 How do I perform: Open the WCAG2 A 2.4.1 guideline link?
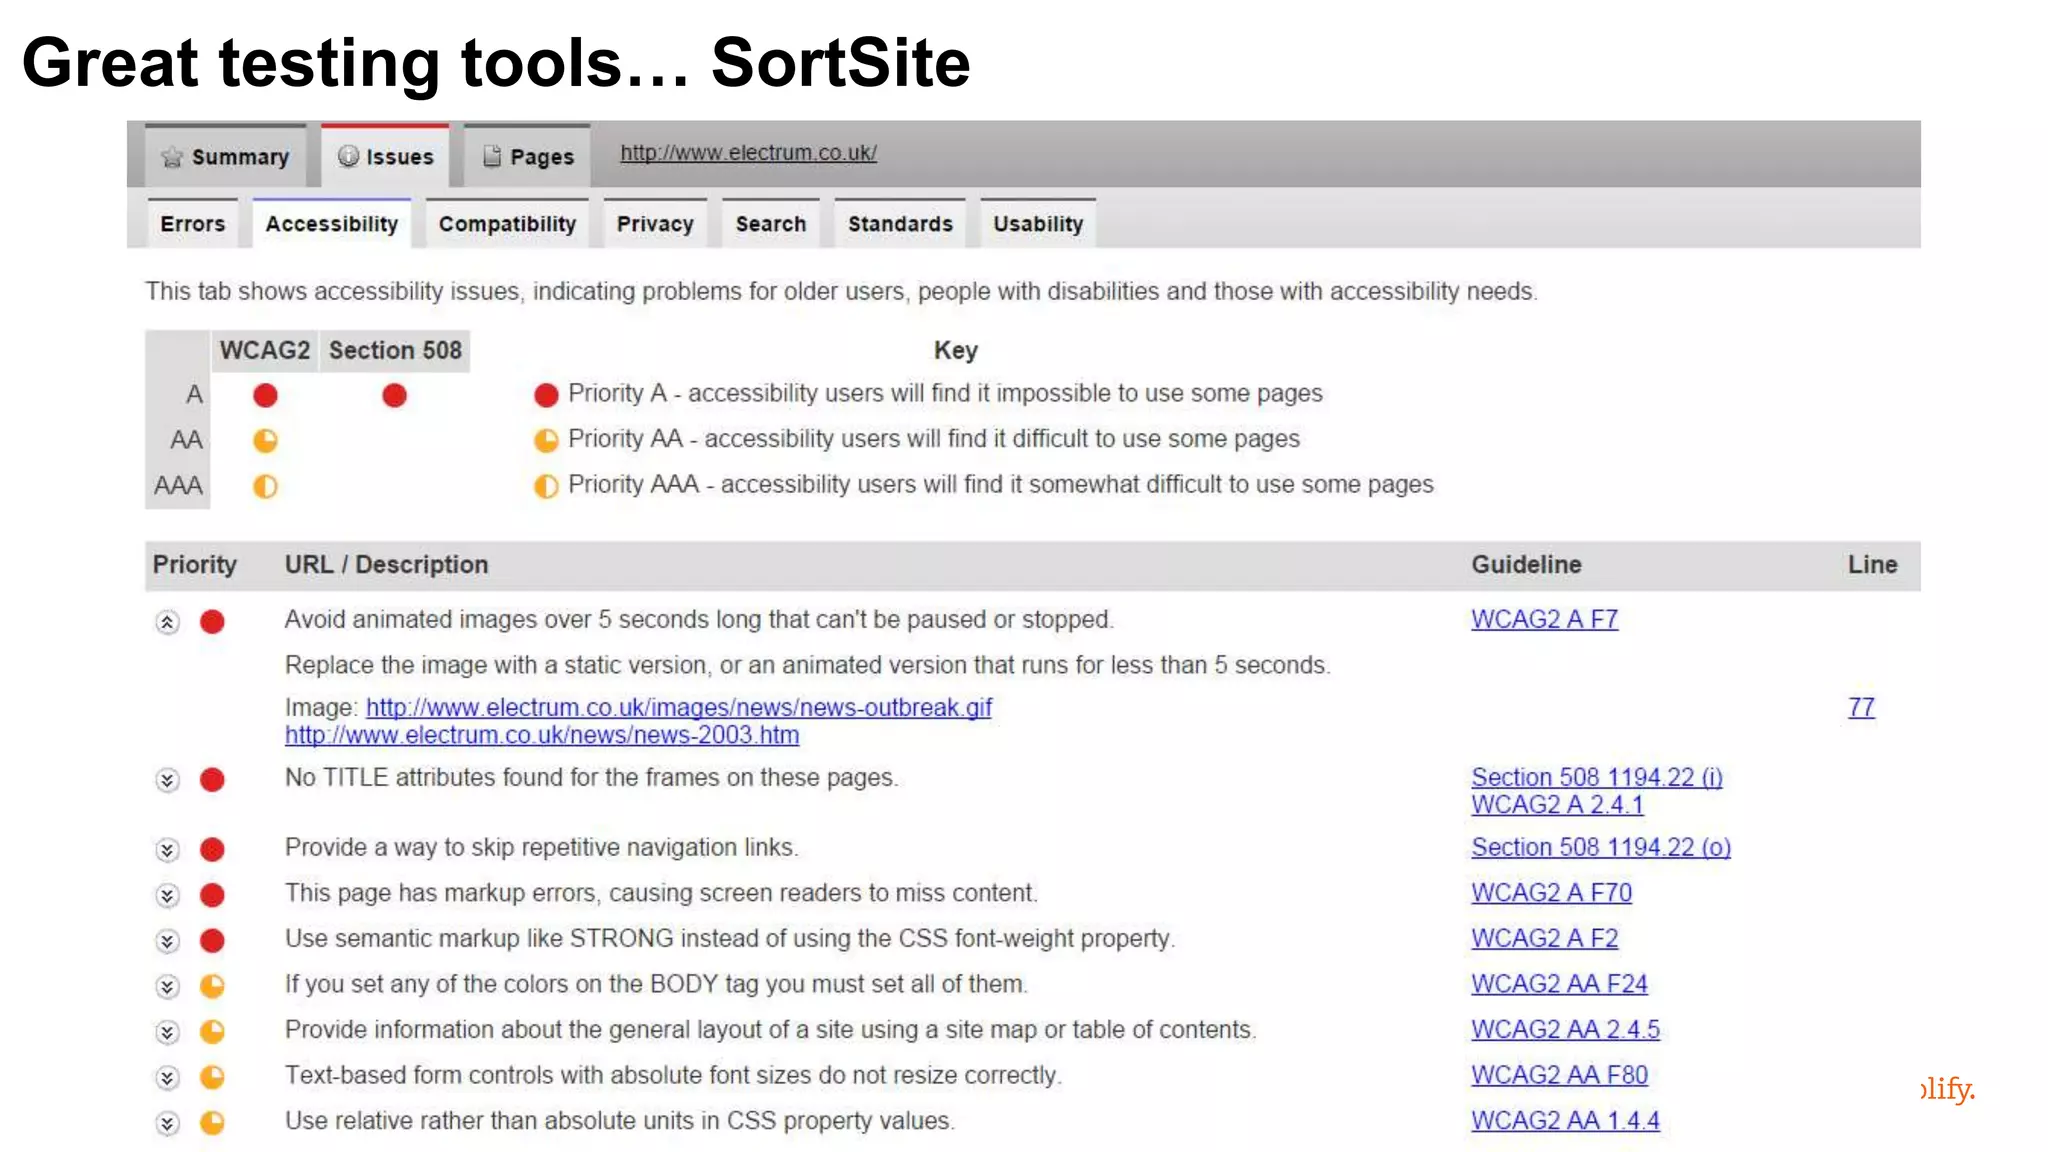1557,805
